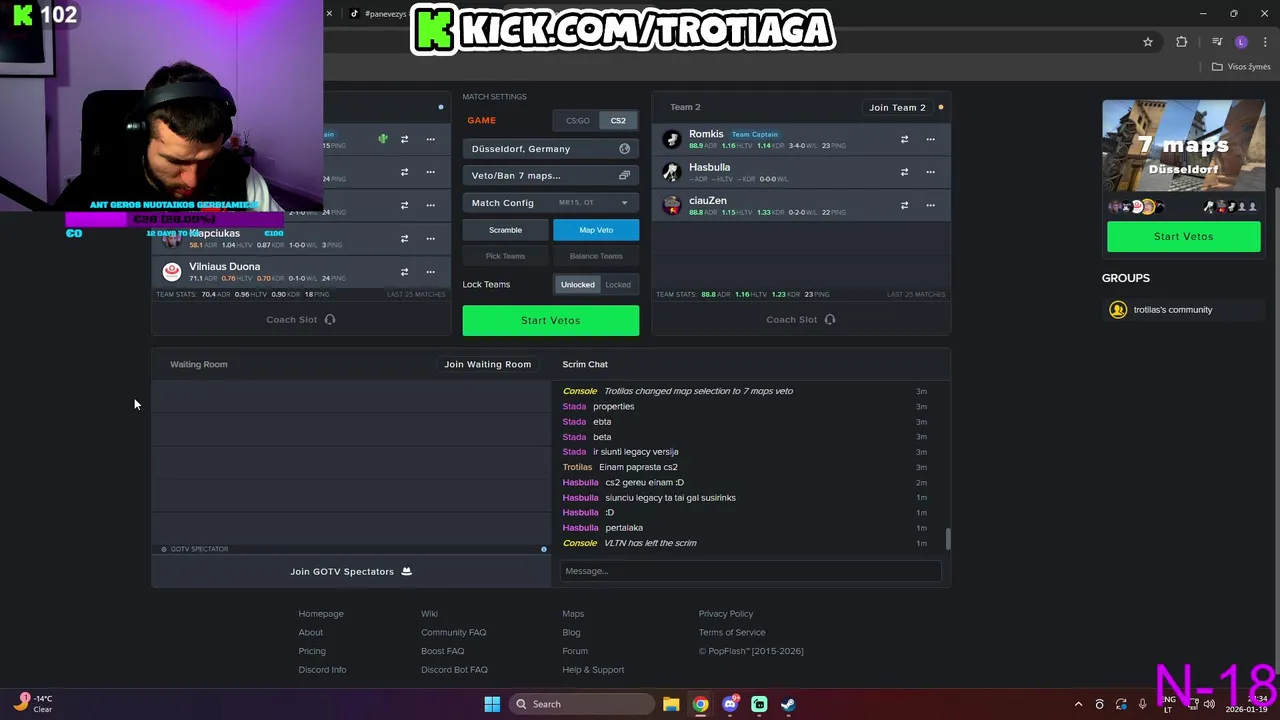This screenshot has height=720, width=1280.
Task: Open Vilniaus Duona's options menu
Action: tap(430, 272)
